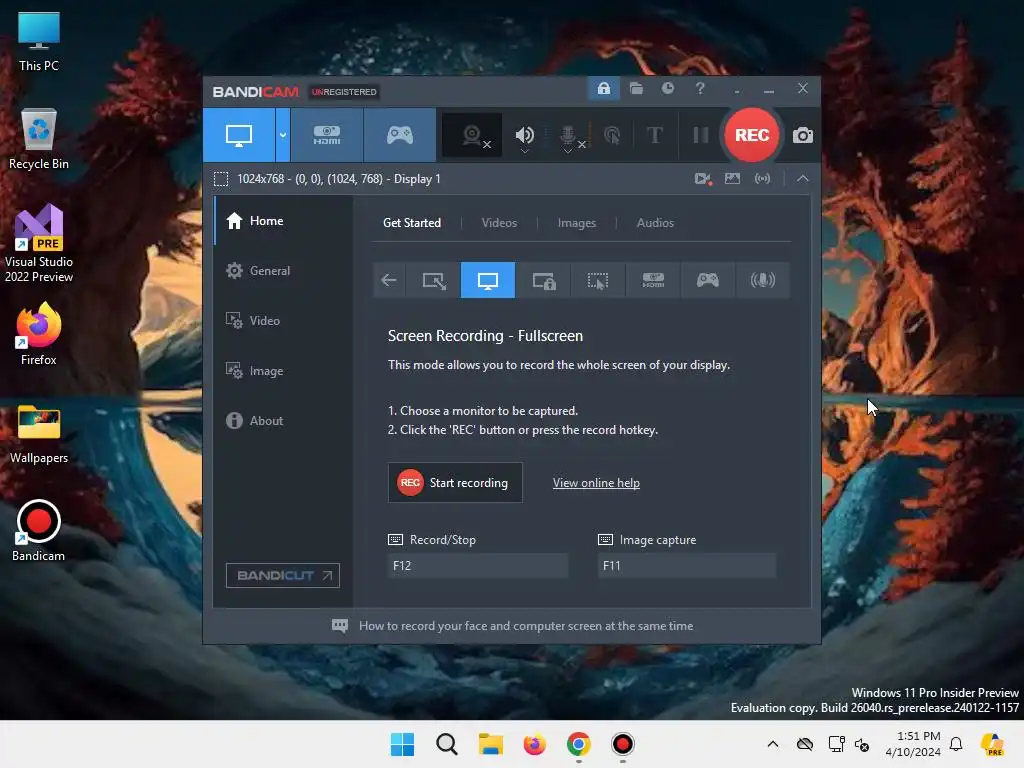Image resolution: width=1024 pixels, height=768 pixels.
Task: Switch to HDMI device recording mode
Action: [x=327, y=135]
